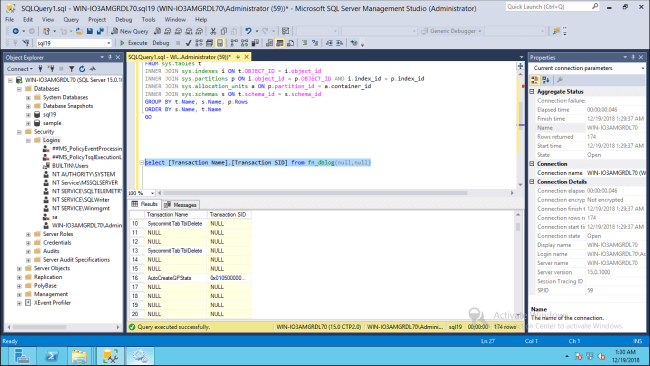Open the Connect dropdown in Object Explorer
Image resolution: width=650 pixels, height=366 pixels.
19,69
